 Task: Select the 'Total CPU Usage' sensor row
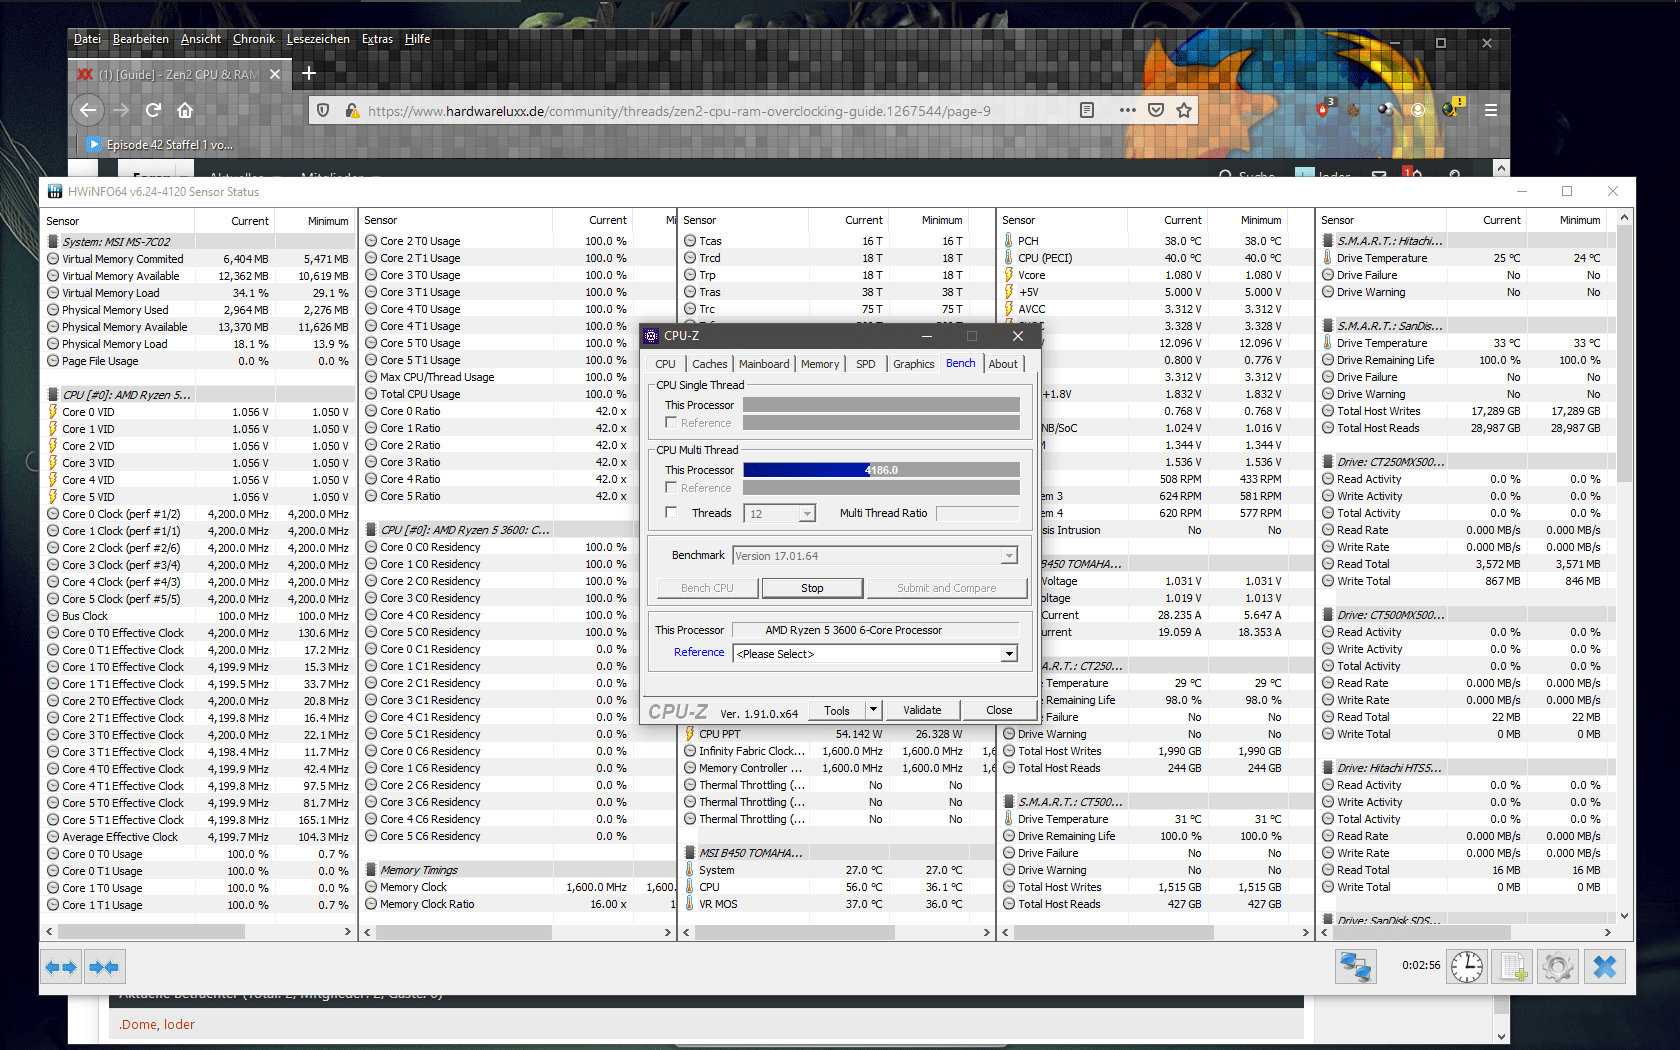(x=519, y=394)
